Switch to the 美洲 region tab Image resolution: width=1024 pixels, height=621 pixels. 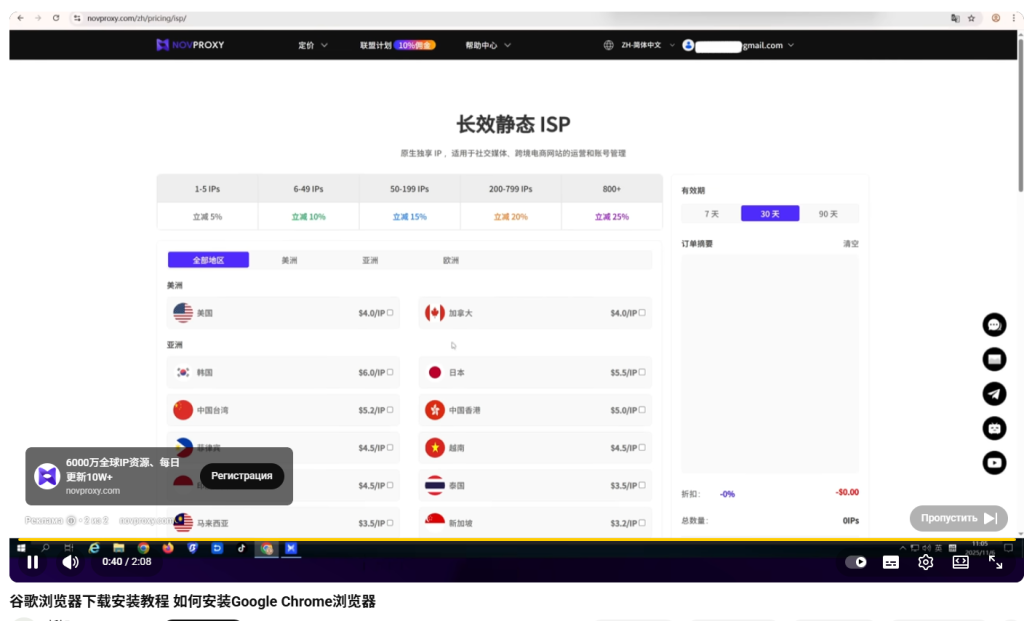(289, 259)
